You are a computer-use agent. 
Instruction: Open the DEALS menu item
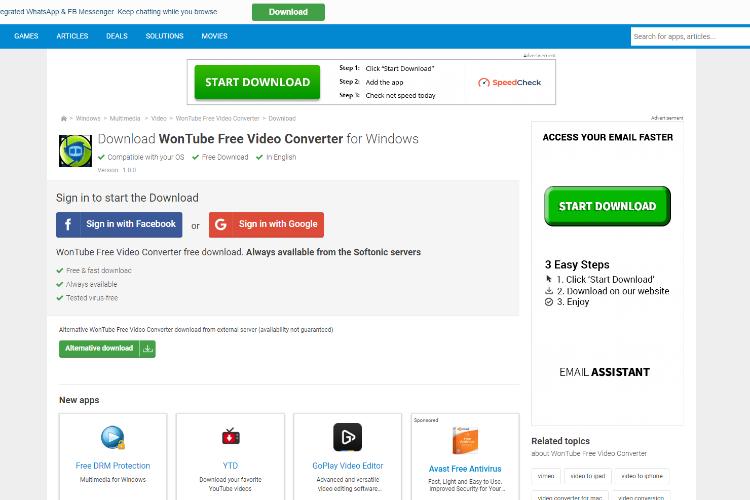coord(117,36)
